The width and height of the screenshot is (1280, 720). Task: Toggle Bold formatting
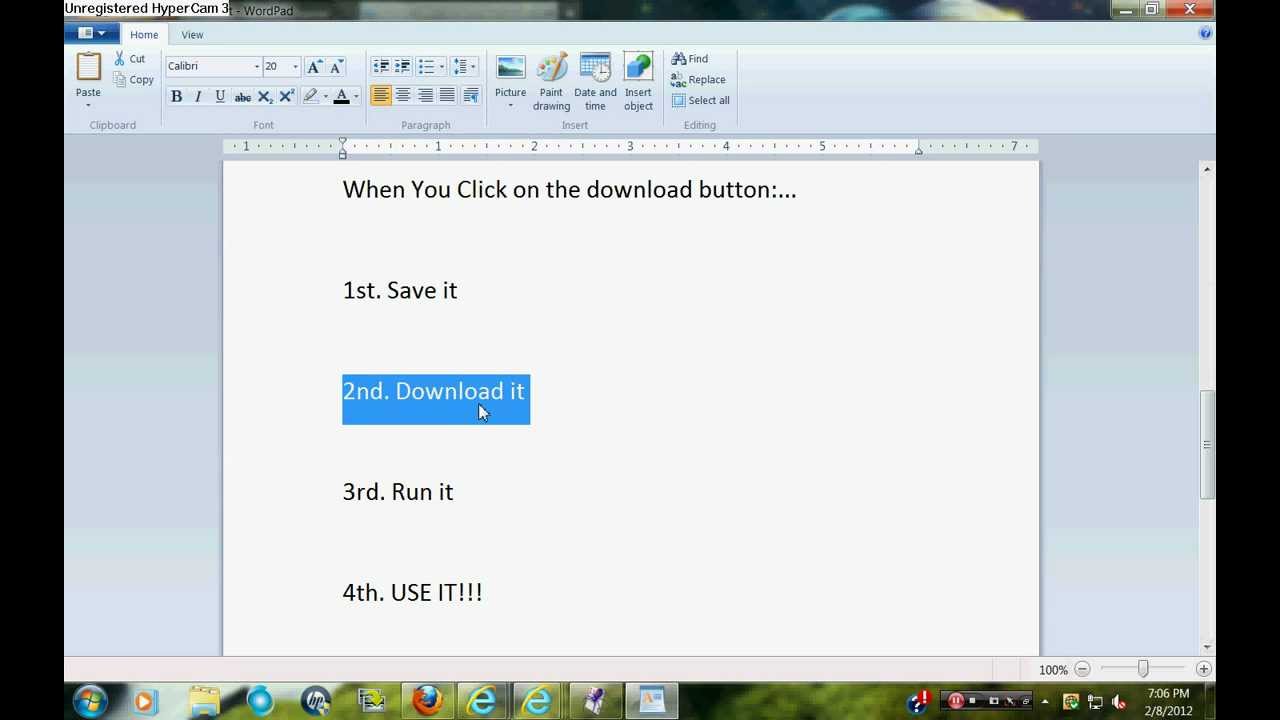click(176, 97)
